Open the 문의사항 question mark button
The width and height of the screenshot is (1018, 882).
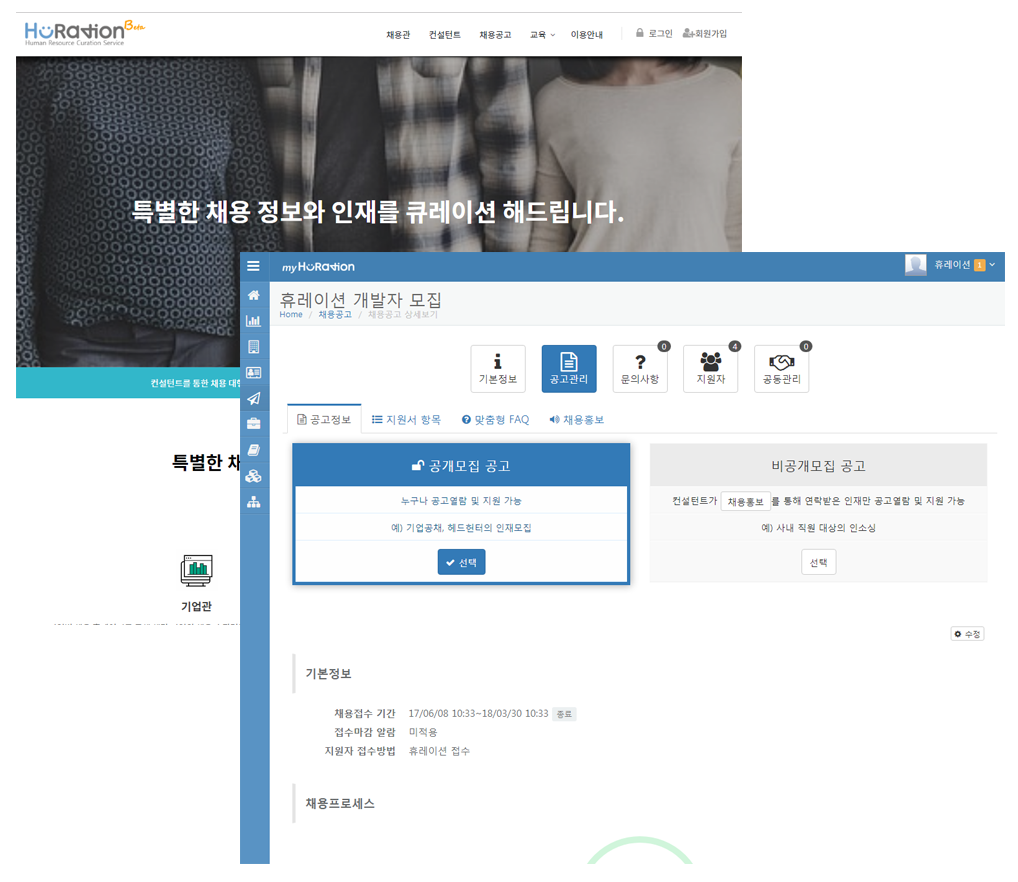[x=640, y=369]
